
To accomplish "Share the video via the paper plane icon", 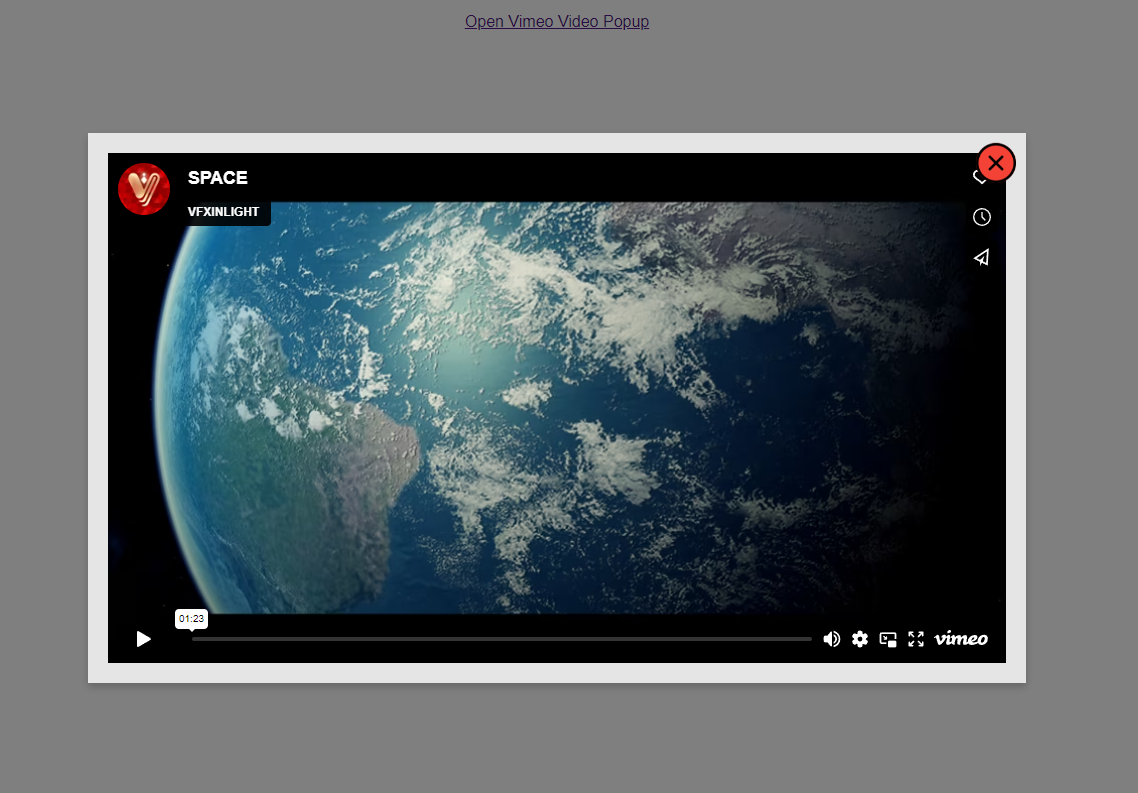I will click(x=981, y=257).
